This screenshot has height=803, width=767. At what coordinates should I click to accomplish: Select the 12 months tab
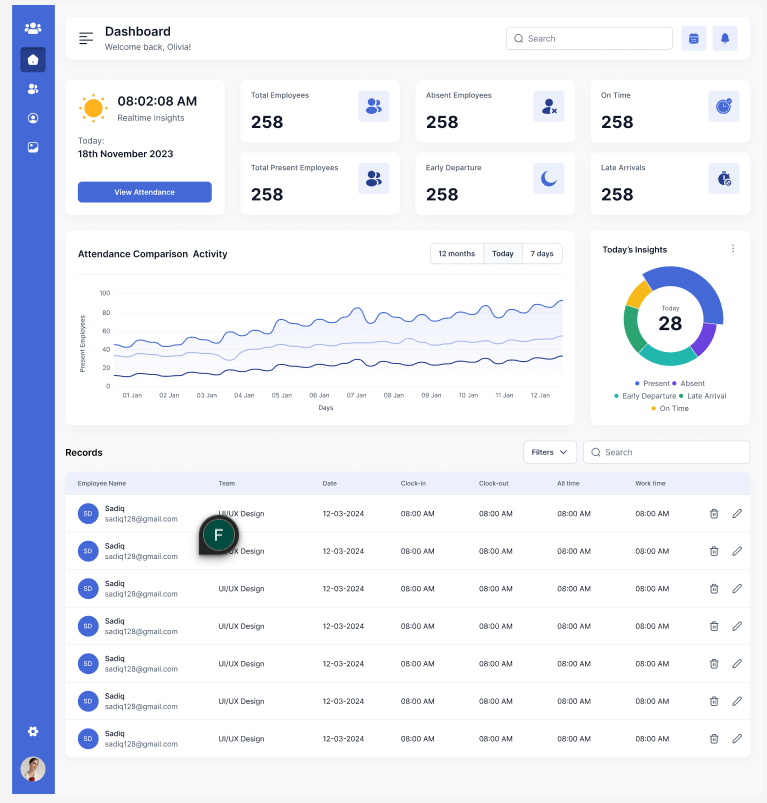[x=457, y=254]
